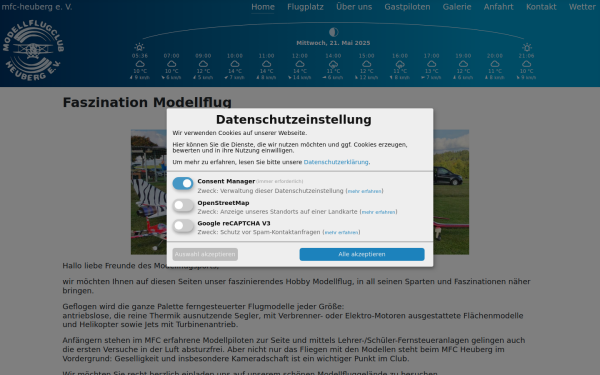Click the cloud icon under 17:00
Viewport: 600px width, 375px height.
click(x=432, y=64)
